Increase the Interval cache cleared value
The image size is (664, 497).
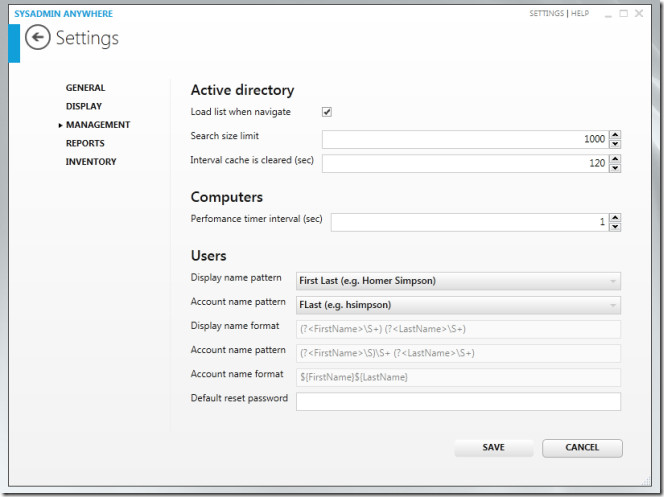(615, 159)
